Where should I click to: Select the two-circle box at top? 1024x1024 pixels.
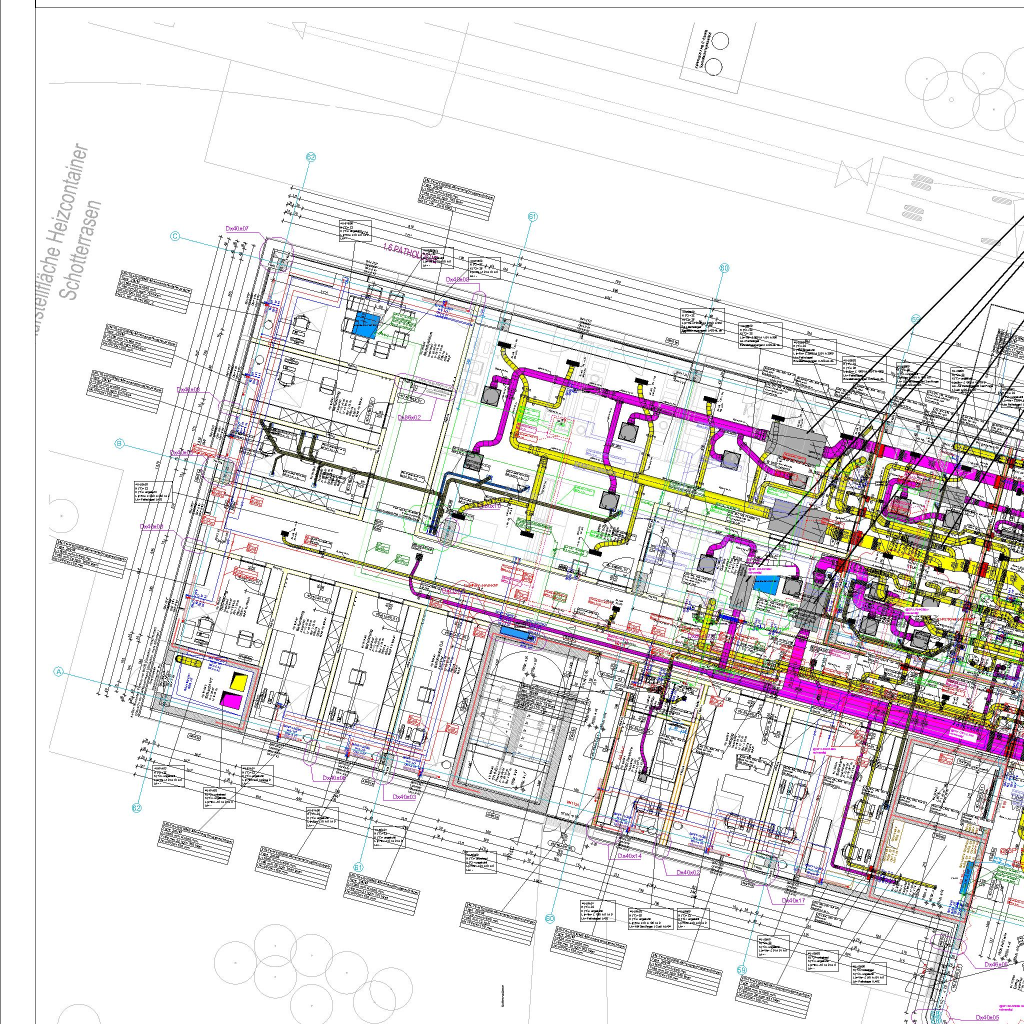(712, 54)
